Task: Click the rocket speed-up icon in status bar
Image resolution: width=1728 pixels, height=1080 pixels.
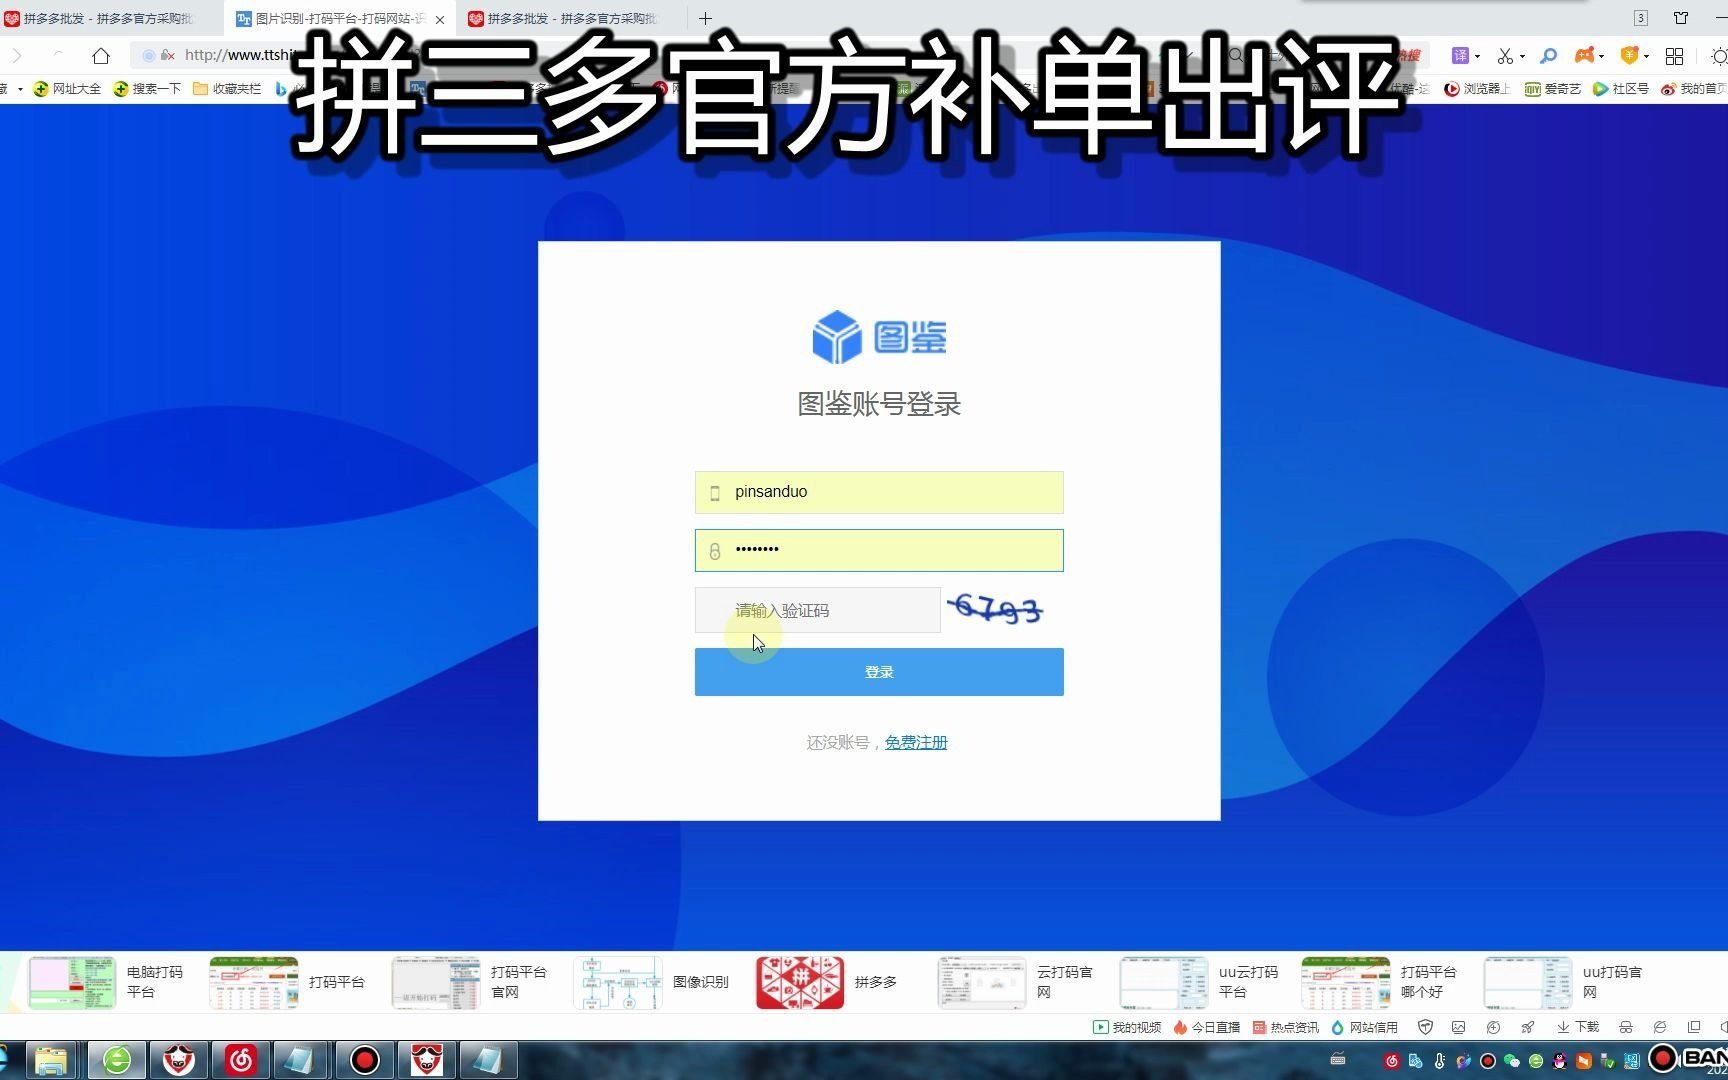Action: pos(1527,1027)
